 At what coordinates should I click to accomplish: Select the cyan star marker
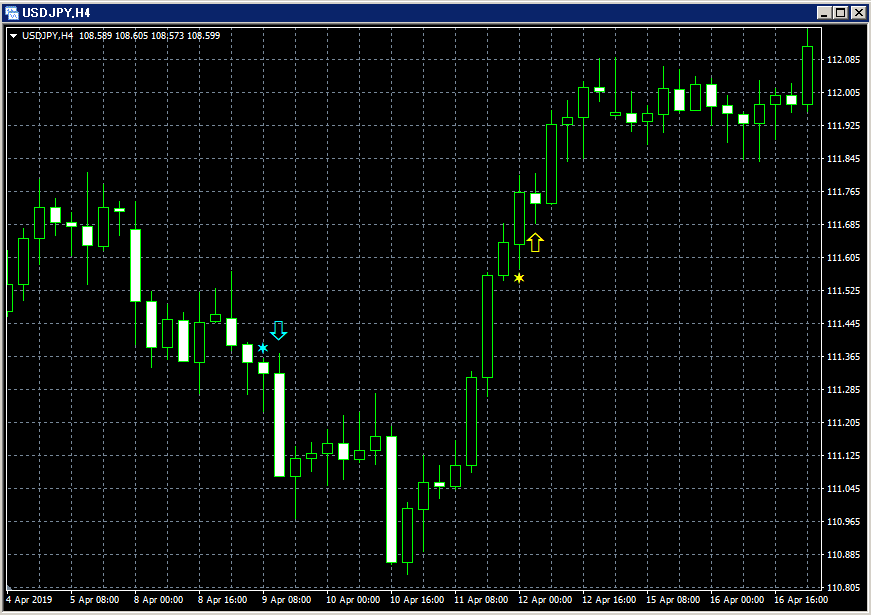pyautogui.click(x=263, y=348)
